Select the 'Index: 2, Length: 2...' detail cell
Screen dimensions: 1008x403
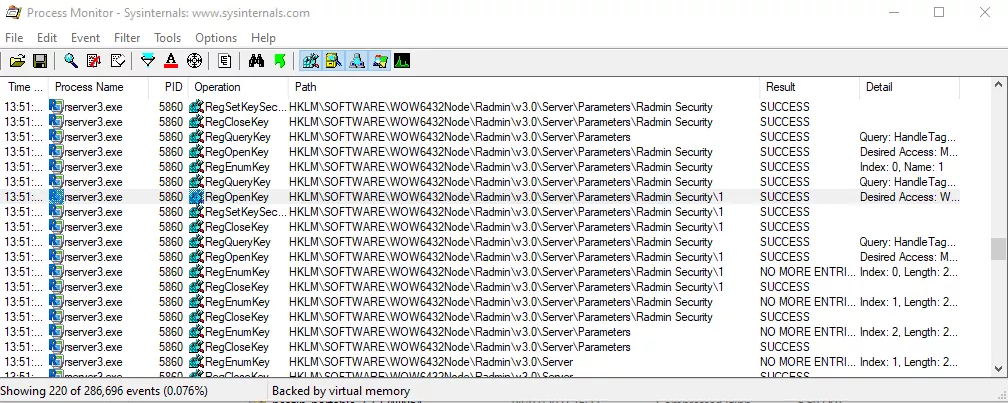[x=909, y=332]
